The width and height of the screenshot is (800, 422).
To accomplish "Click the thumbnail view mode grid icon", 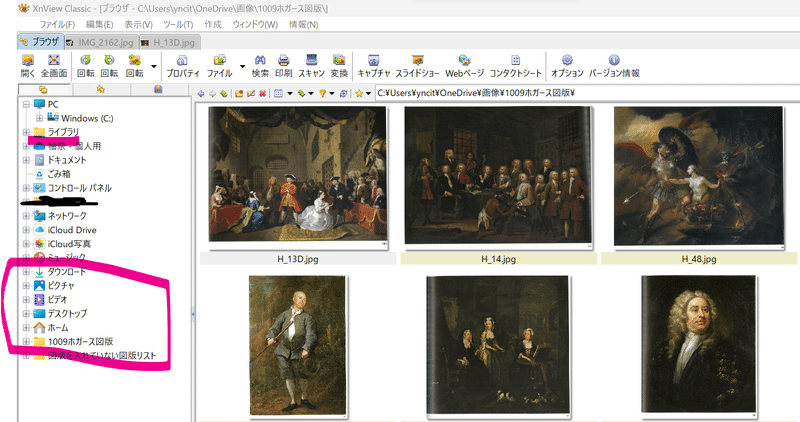I will point(278,93).
